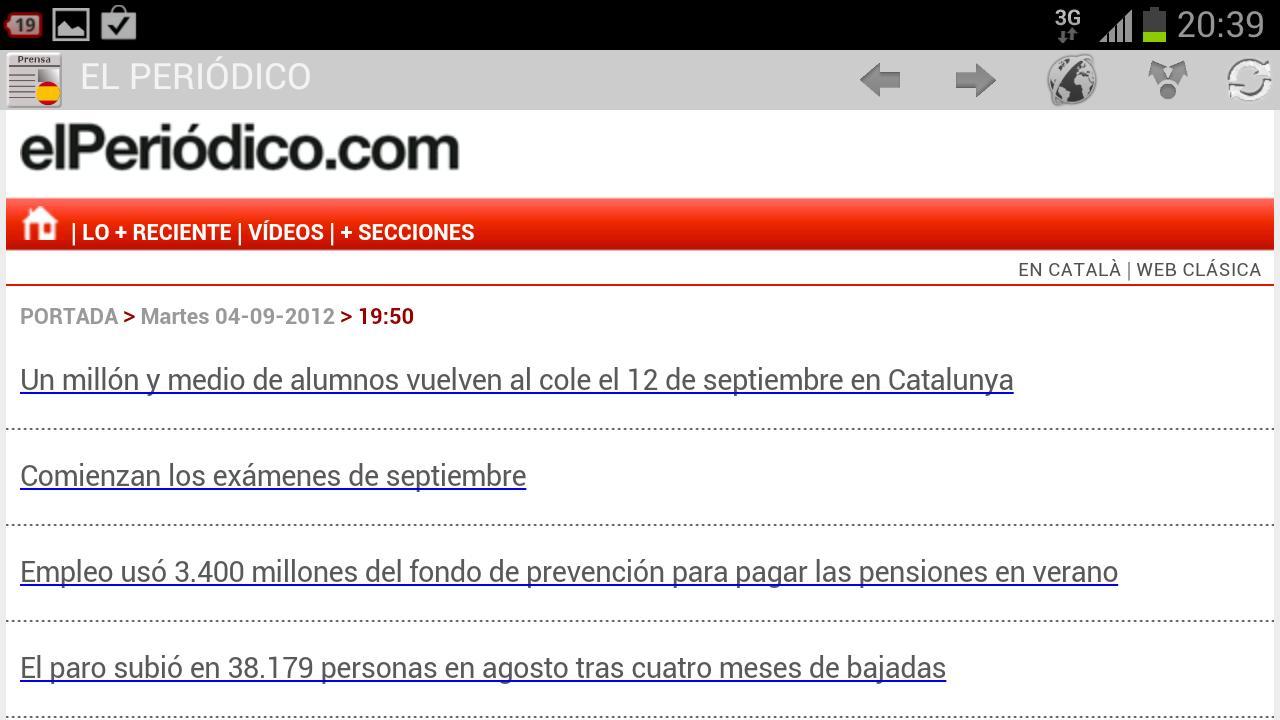
Task: Click the PORTADA breadcrumb
Action: pyautogui.click(x=69, y=316)
